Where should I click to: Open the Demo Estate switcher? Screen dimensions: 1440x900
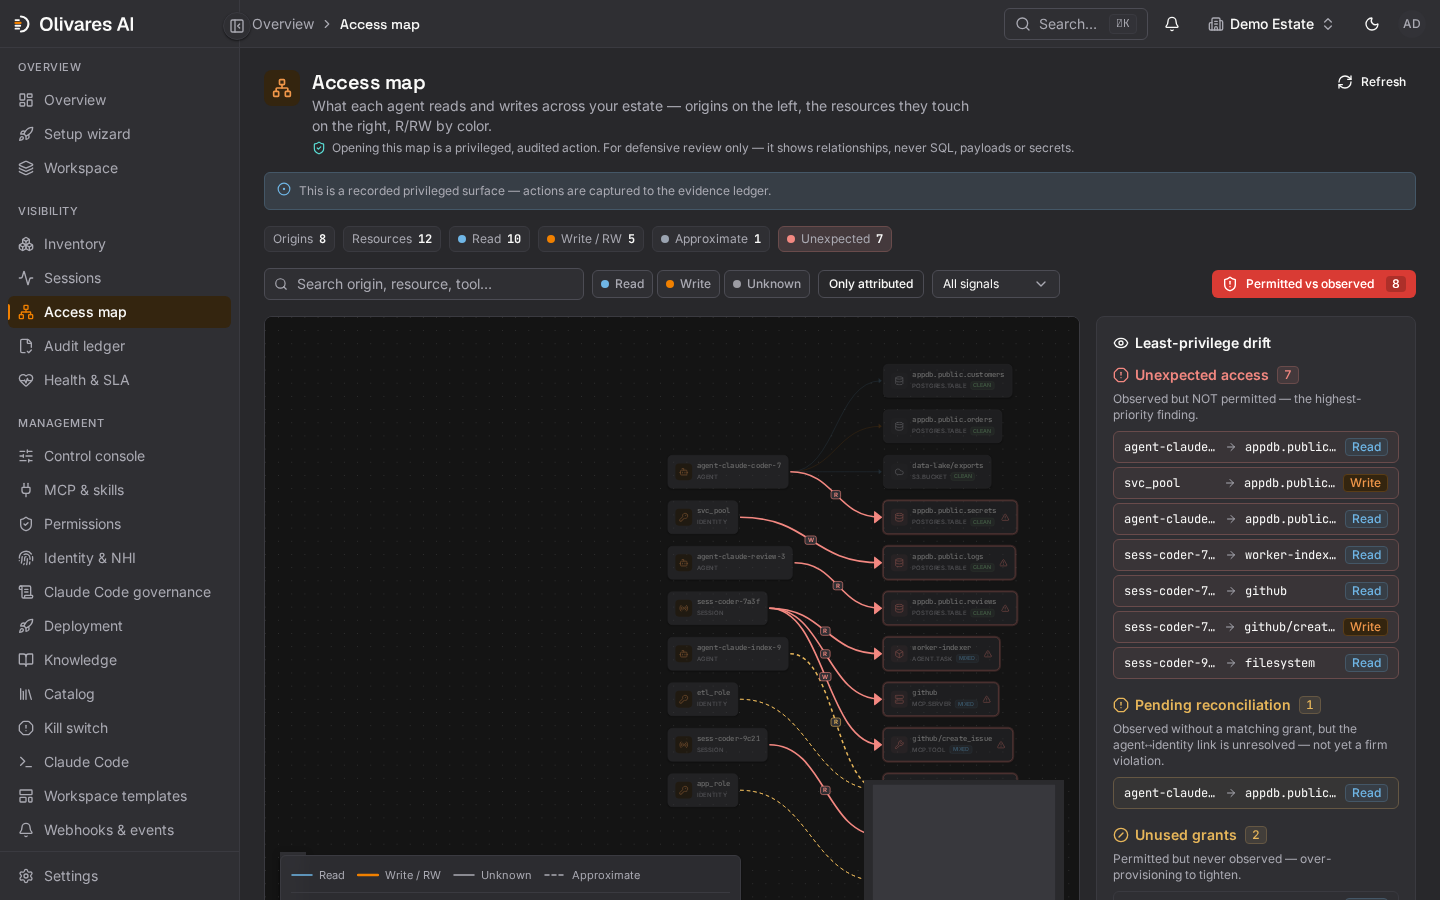click(1270, 24)
